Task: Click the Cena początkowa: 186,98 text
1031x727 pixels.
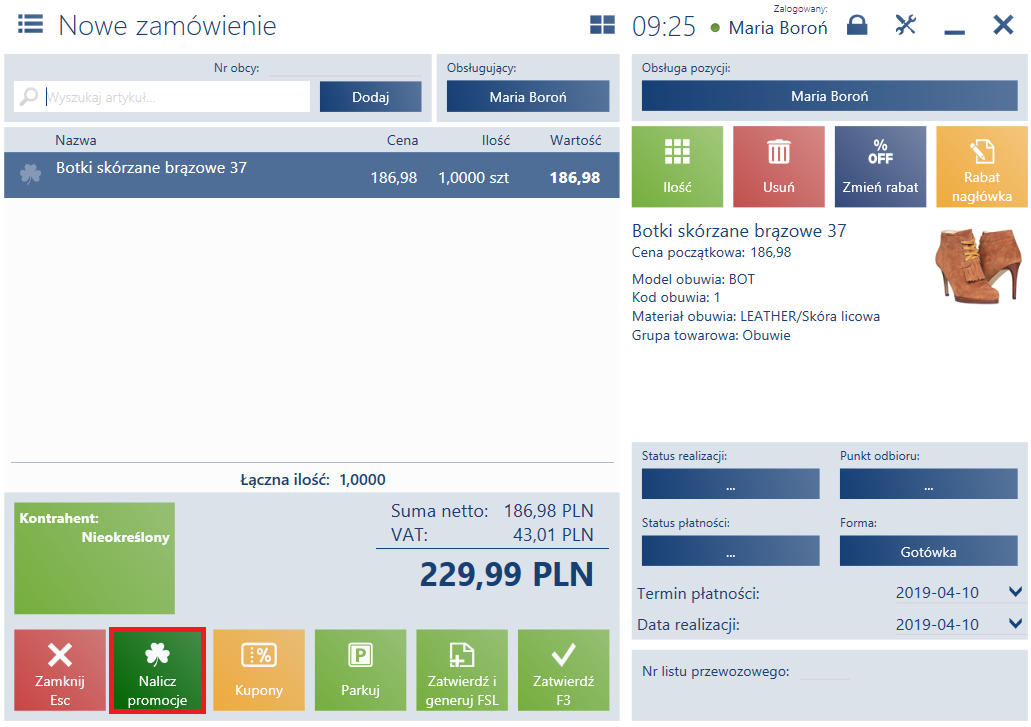Action: (711, 252)
